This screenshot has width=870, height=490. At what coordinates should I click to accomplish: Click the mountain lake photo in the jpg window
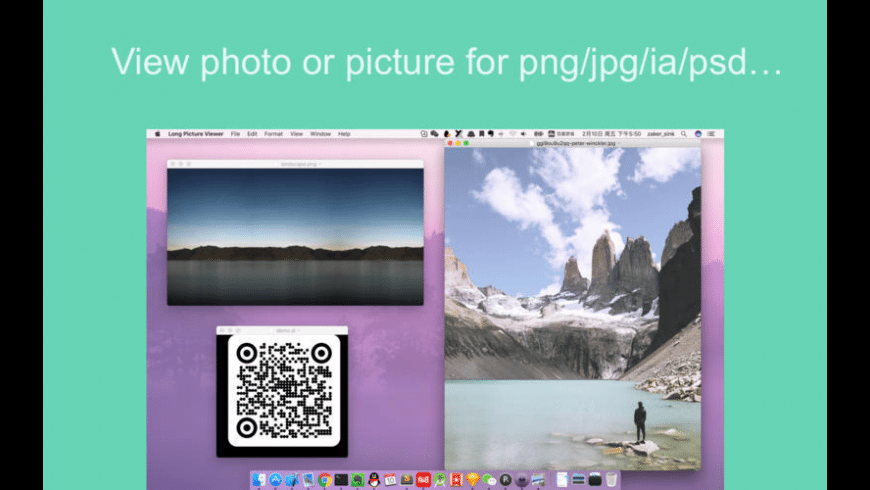pyautogui.click(x=573, y=309)
